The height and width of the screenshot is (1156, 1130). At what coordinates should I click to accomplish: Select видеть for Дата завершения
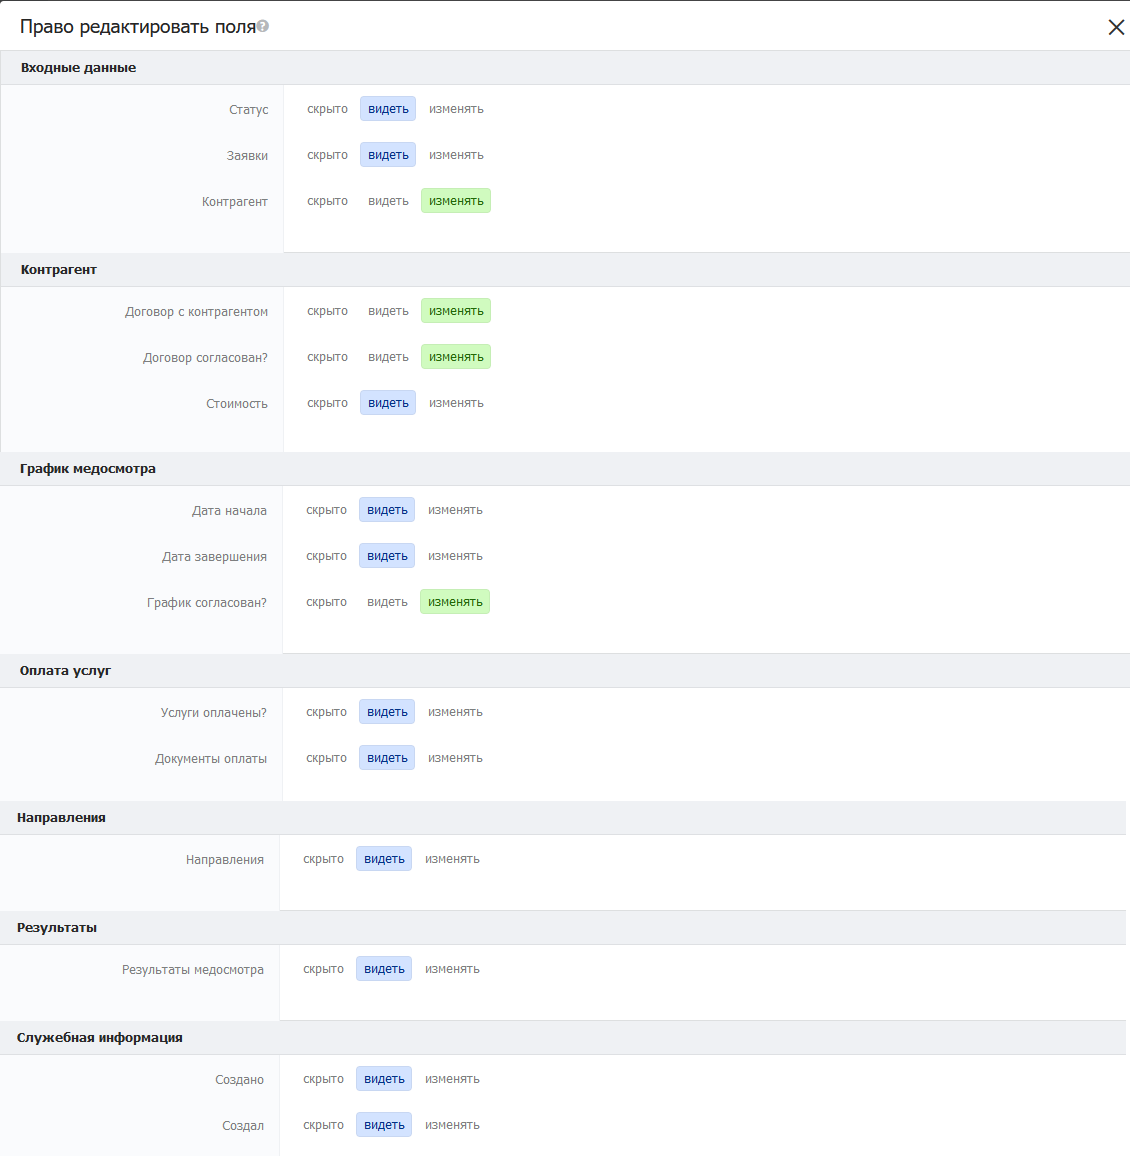[387, 556]
